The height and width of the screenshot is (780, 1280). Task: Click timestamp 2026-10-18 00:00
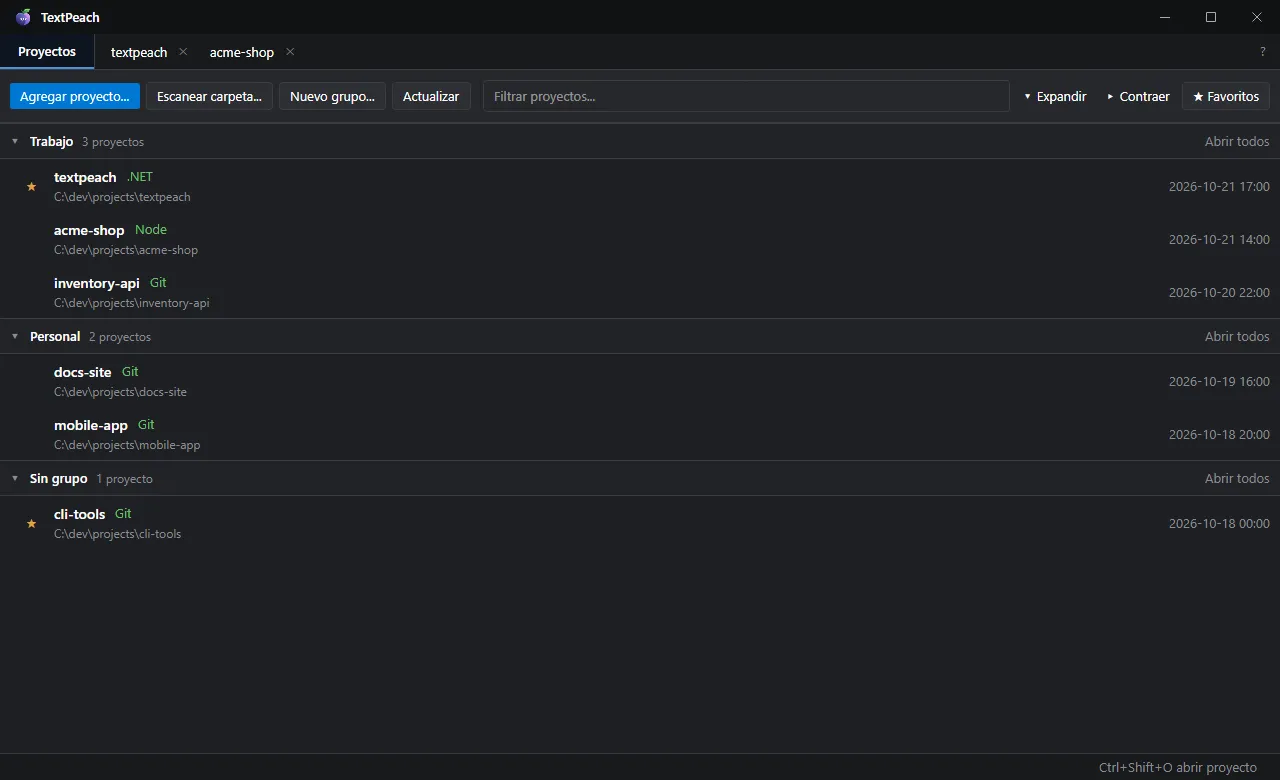coord(1219,524)
